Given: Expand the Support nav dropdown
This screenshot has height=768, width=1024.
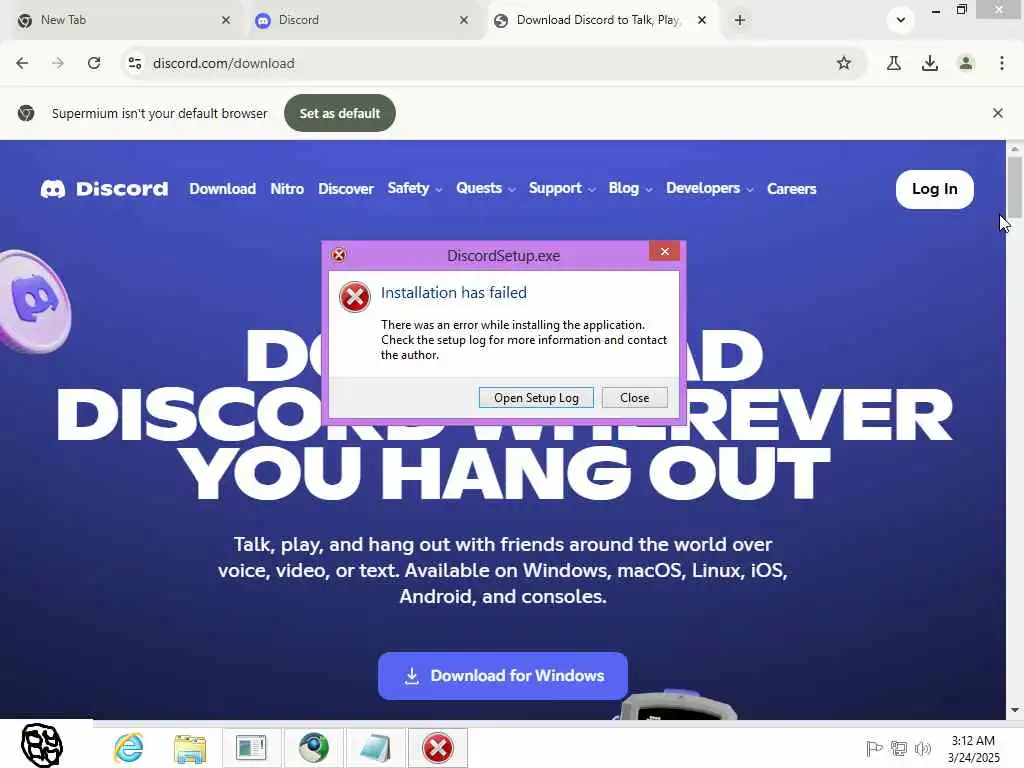Looking at the screenshot, I should (562, 189).
